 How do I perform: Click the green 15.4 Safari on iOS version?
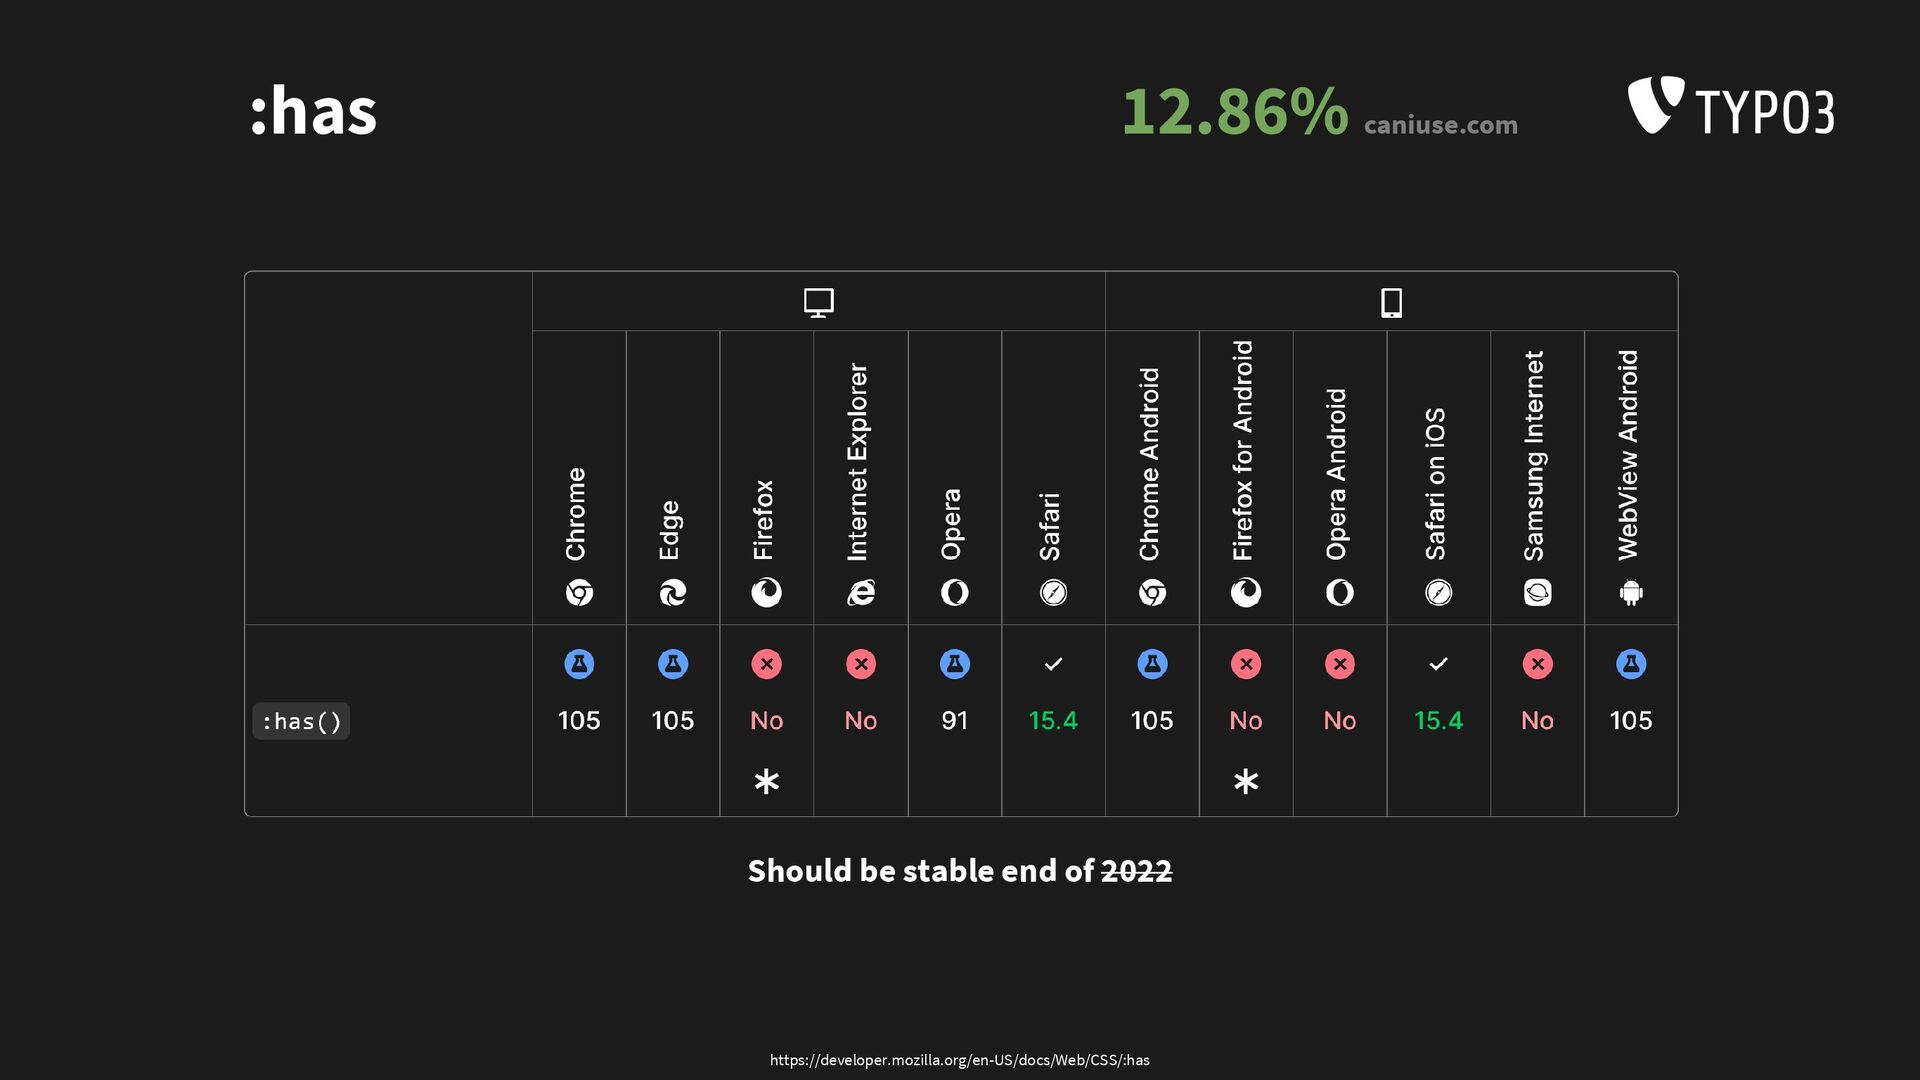[1438, 720]
